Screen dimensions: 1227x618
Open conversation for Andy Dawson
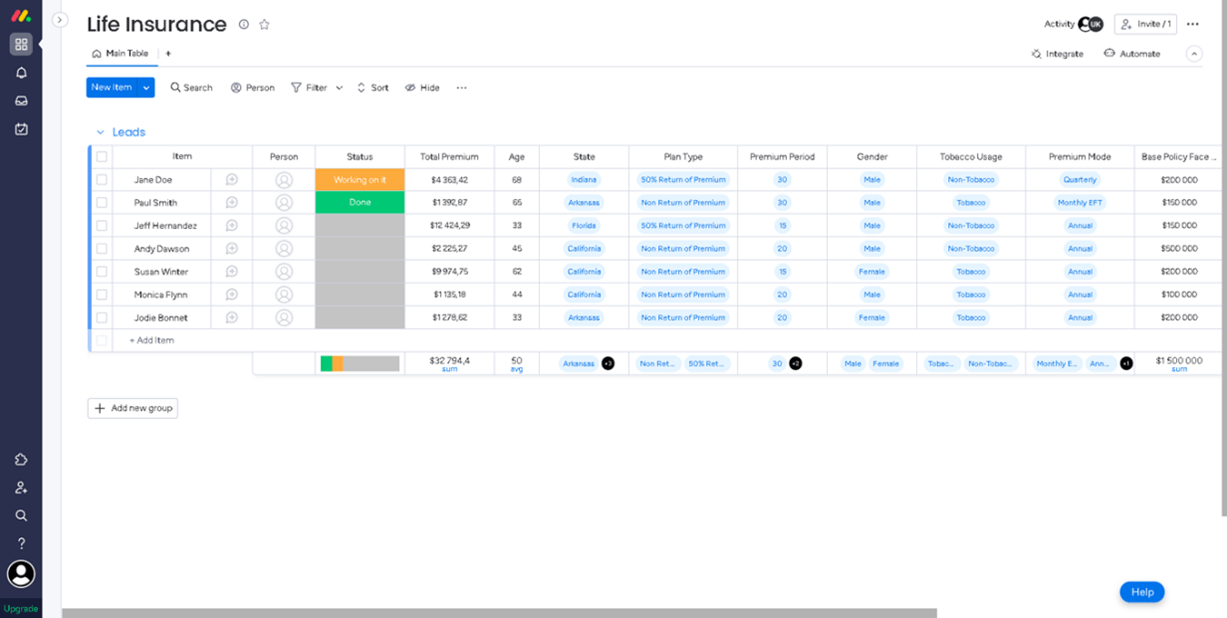[x=232, y=249]
